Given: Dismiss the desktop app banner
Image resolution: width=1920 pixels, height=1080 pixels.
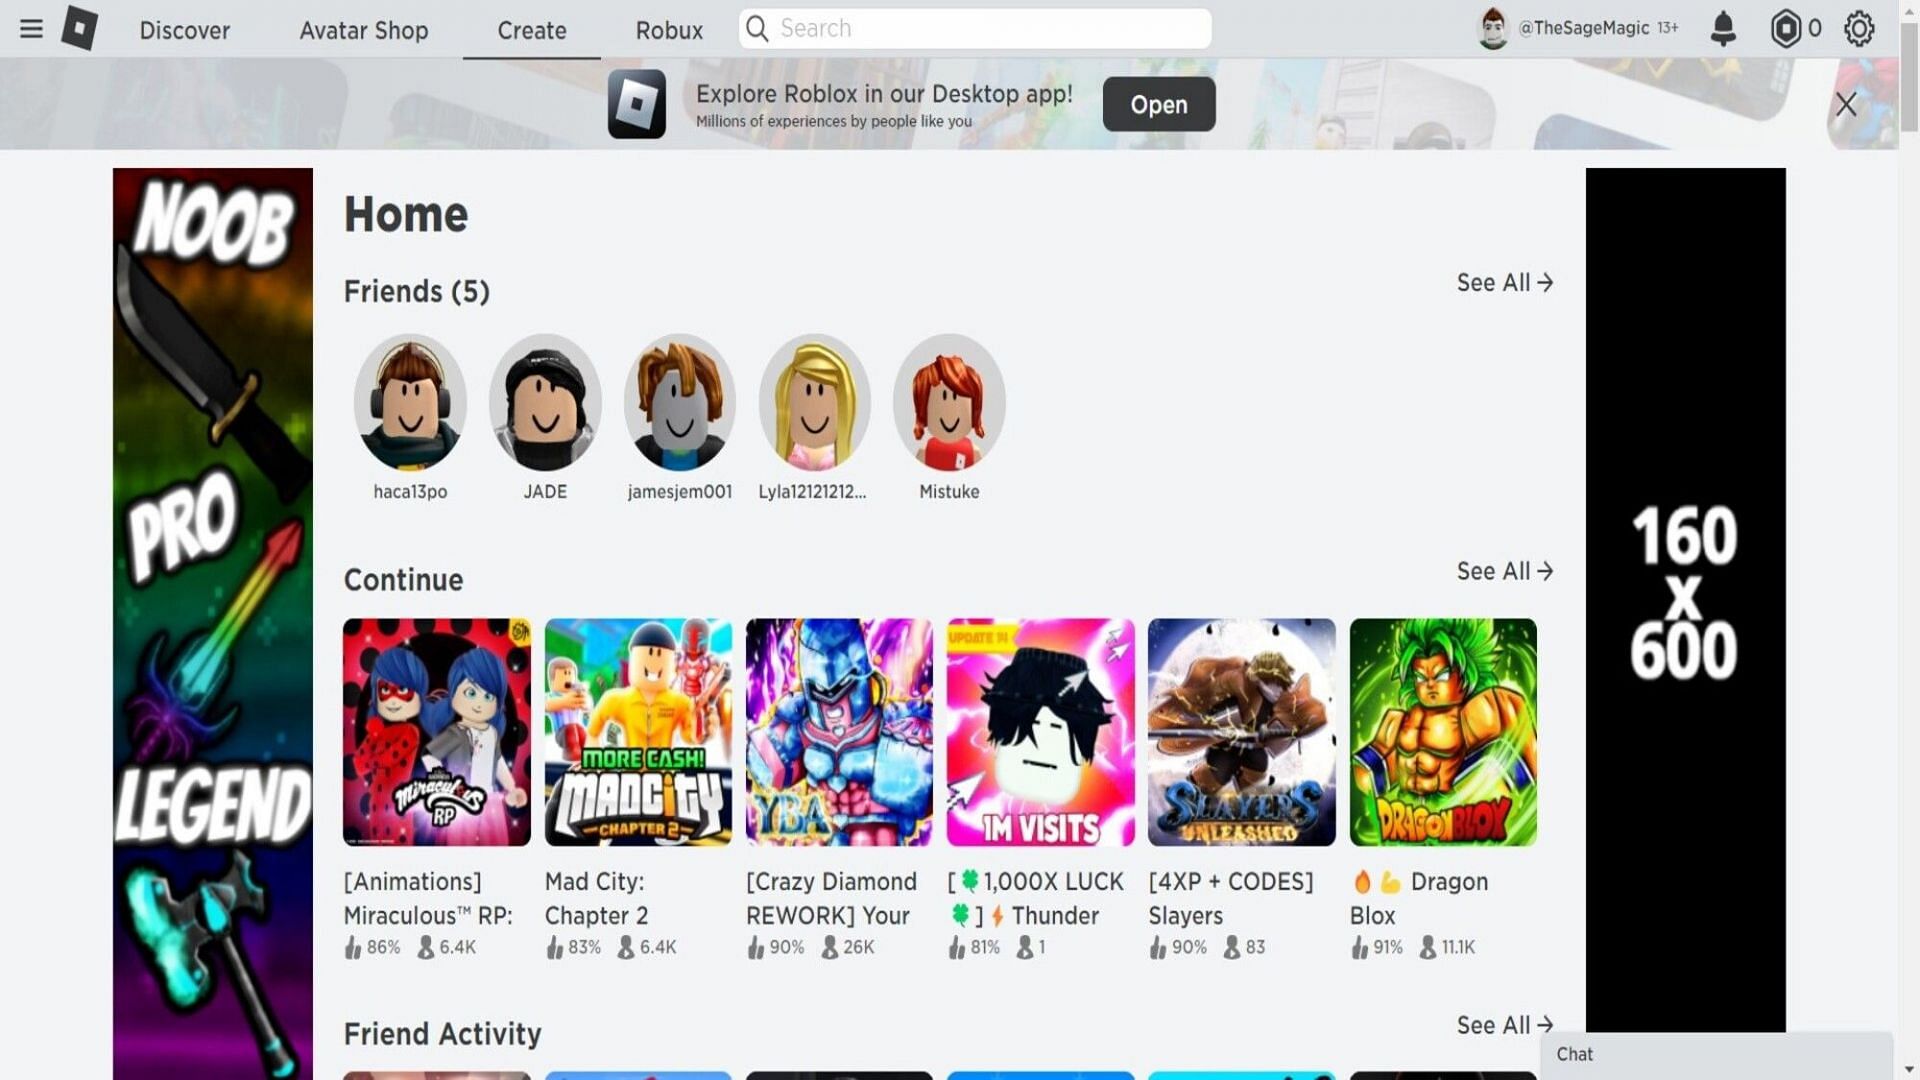Looking at the screenshot, I should [x=1846, y=104].
